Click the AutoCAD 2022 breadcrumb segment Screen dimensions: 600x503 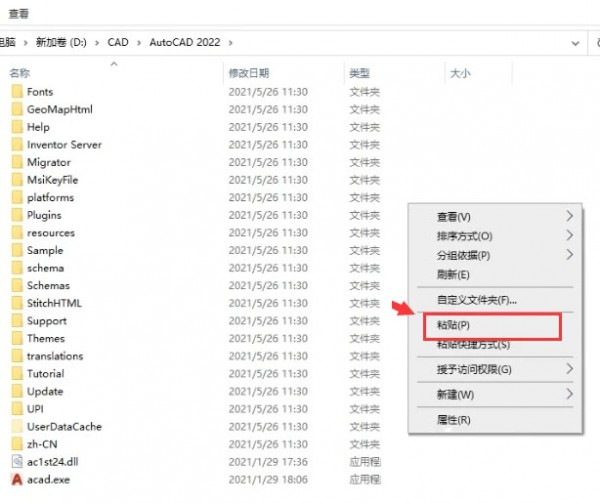pos(185,42)
